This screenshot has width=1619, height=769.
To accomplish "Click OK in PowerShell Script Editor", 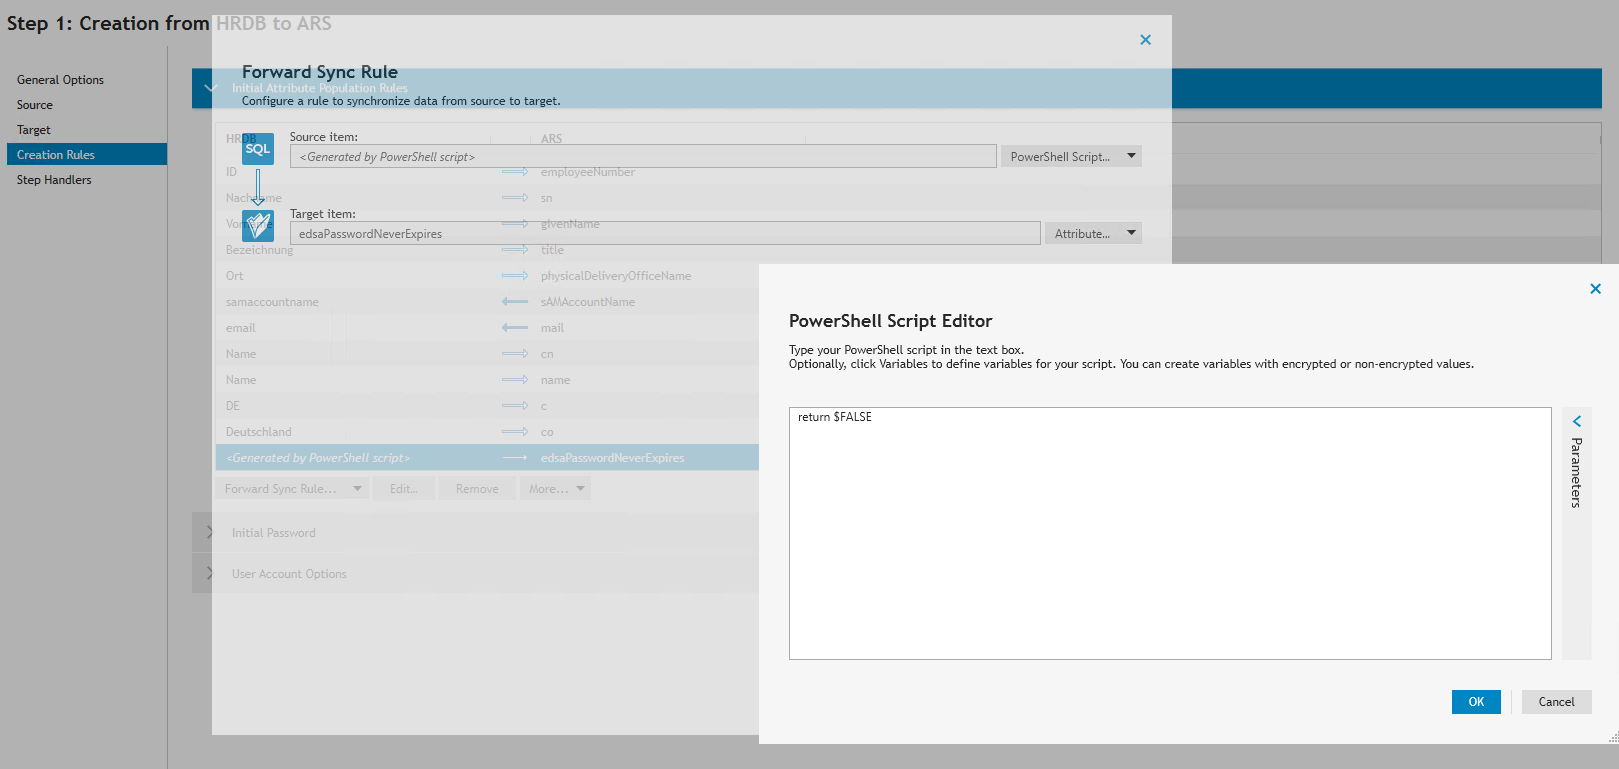I will (1476, 702).
